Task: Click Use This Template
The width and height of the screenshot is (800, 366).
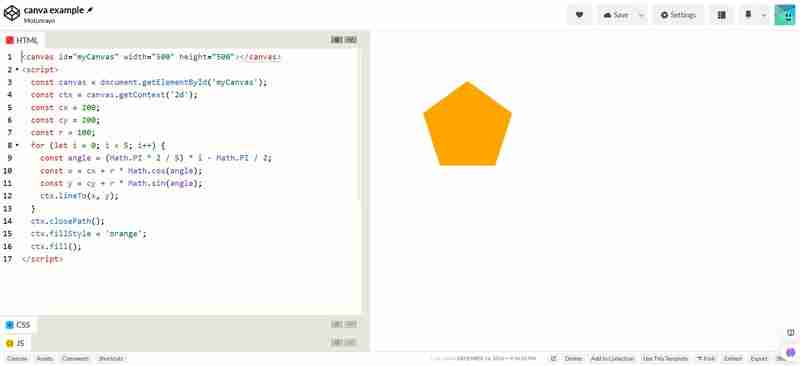Action: [x=665, y=358]
